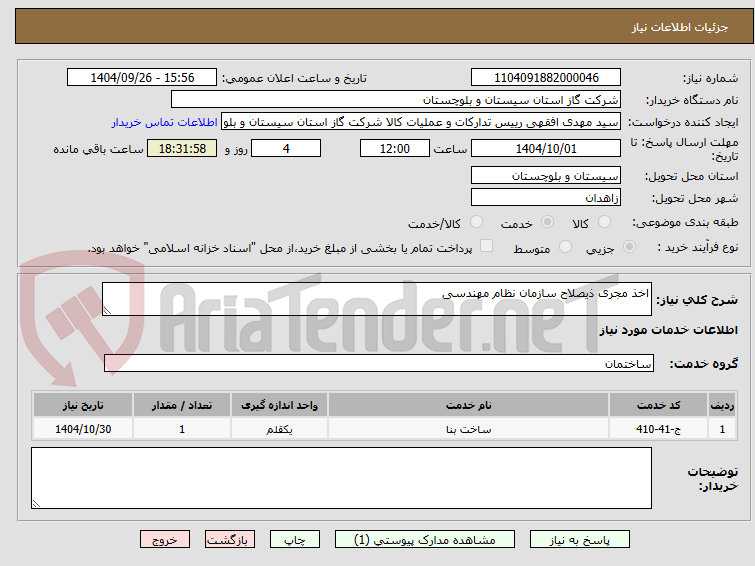
Task: Click the خروج exit button
Action: (165, 540)
